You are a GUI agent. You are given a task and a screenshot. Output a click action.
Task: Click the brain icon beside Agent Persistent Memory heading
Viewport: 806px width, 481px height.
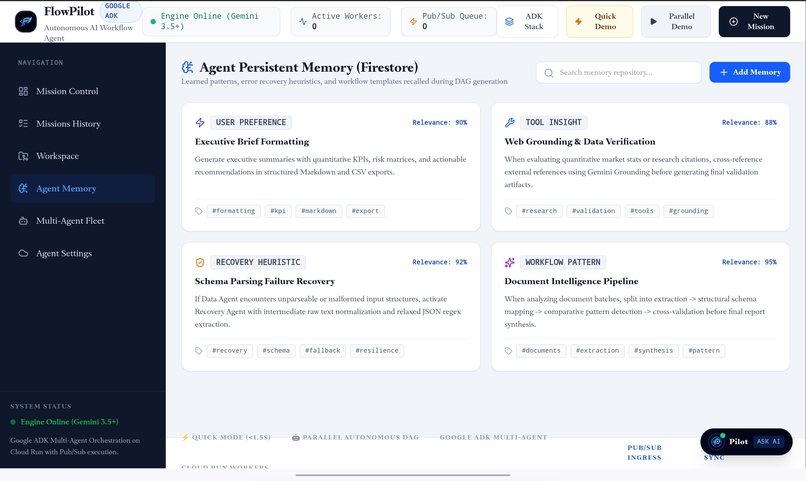pyautogui.click(x=188, y=67)
